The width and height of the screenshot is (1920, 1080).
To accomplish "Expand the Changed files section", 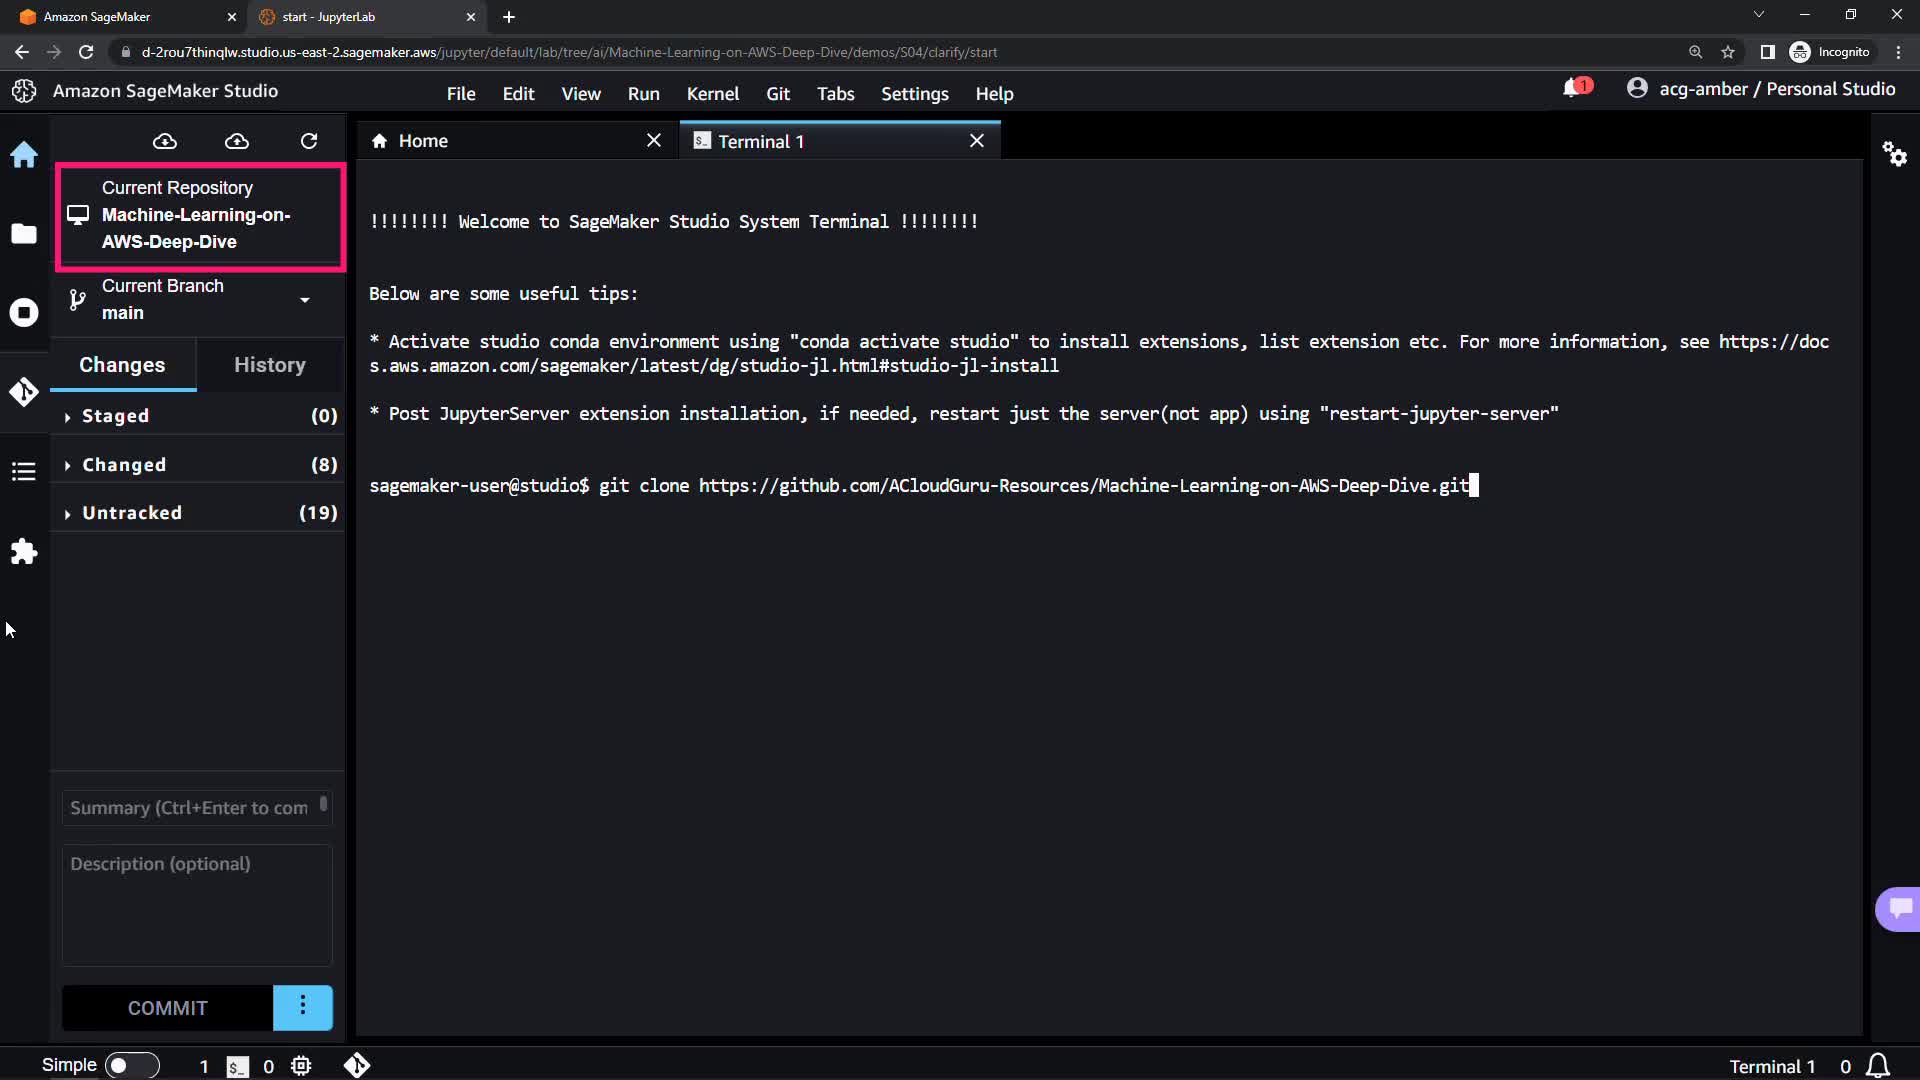I will (x=123, y=465).
